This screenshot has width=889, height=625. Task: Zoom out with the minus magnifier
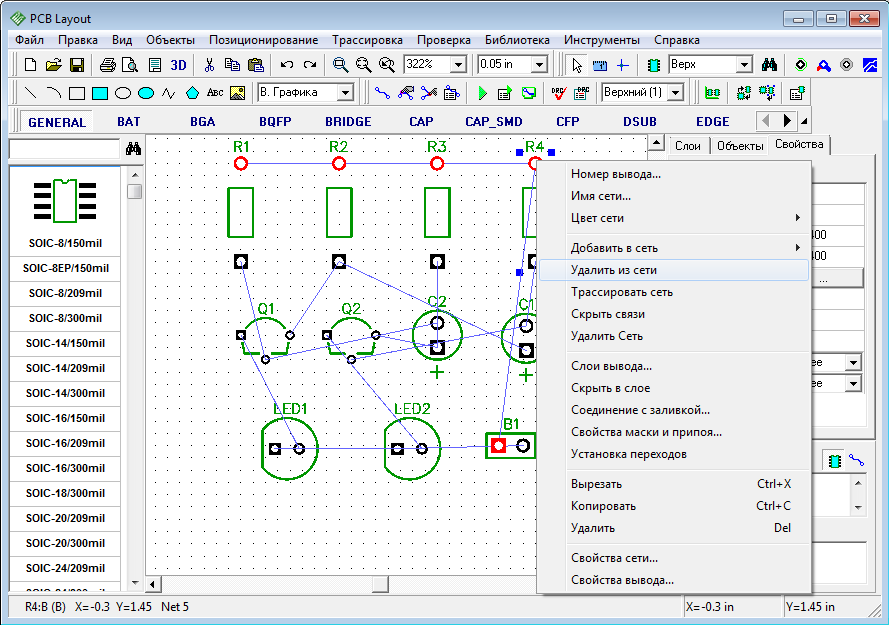363,65
